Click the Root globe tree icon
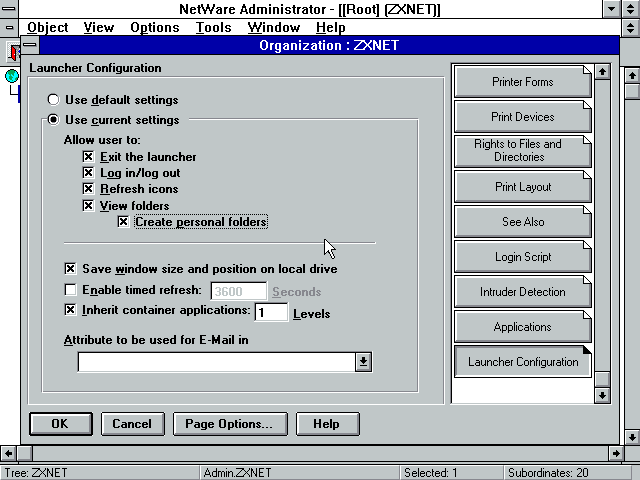640x480 pixels. pyautogui.click(x=11, y=76)
